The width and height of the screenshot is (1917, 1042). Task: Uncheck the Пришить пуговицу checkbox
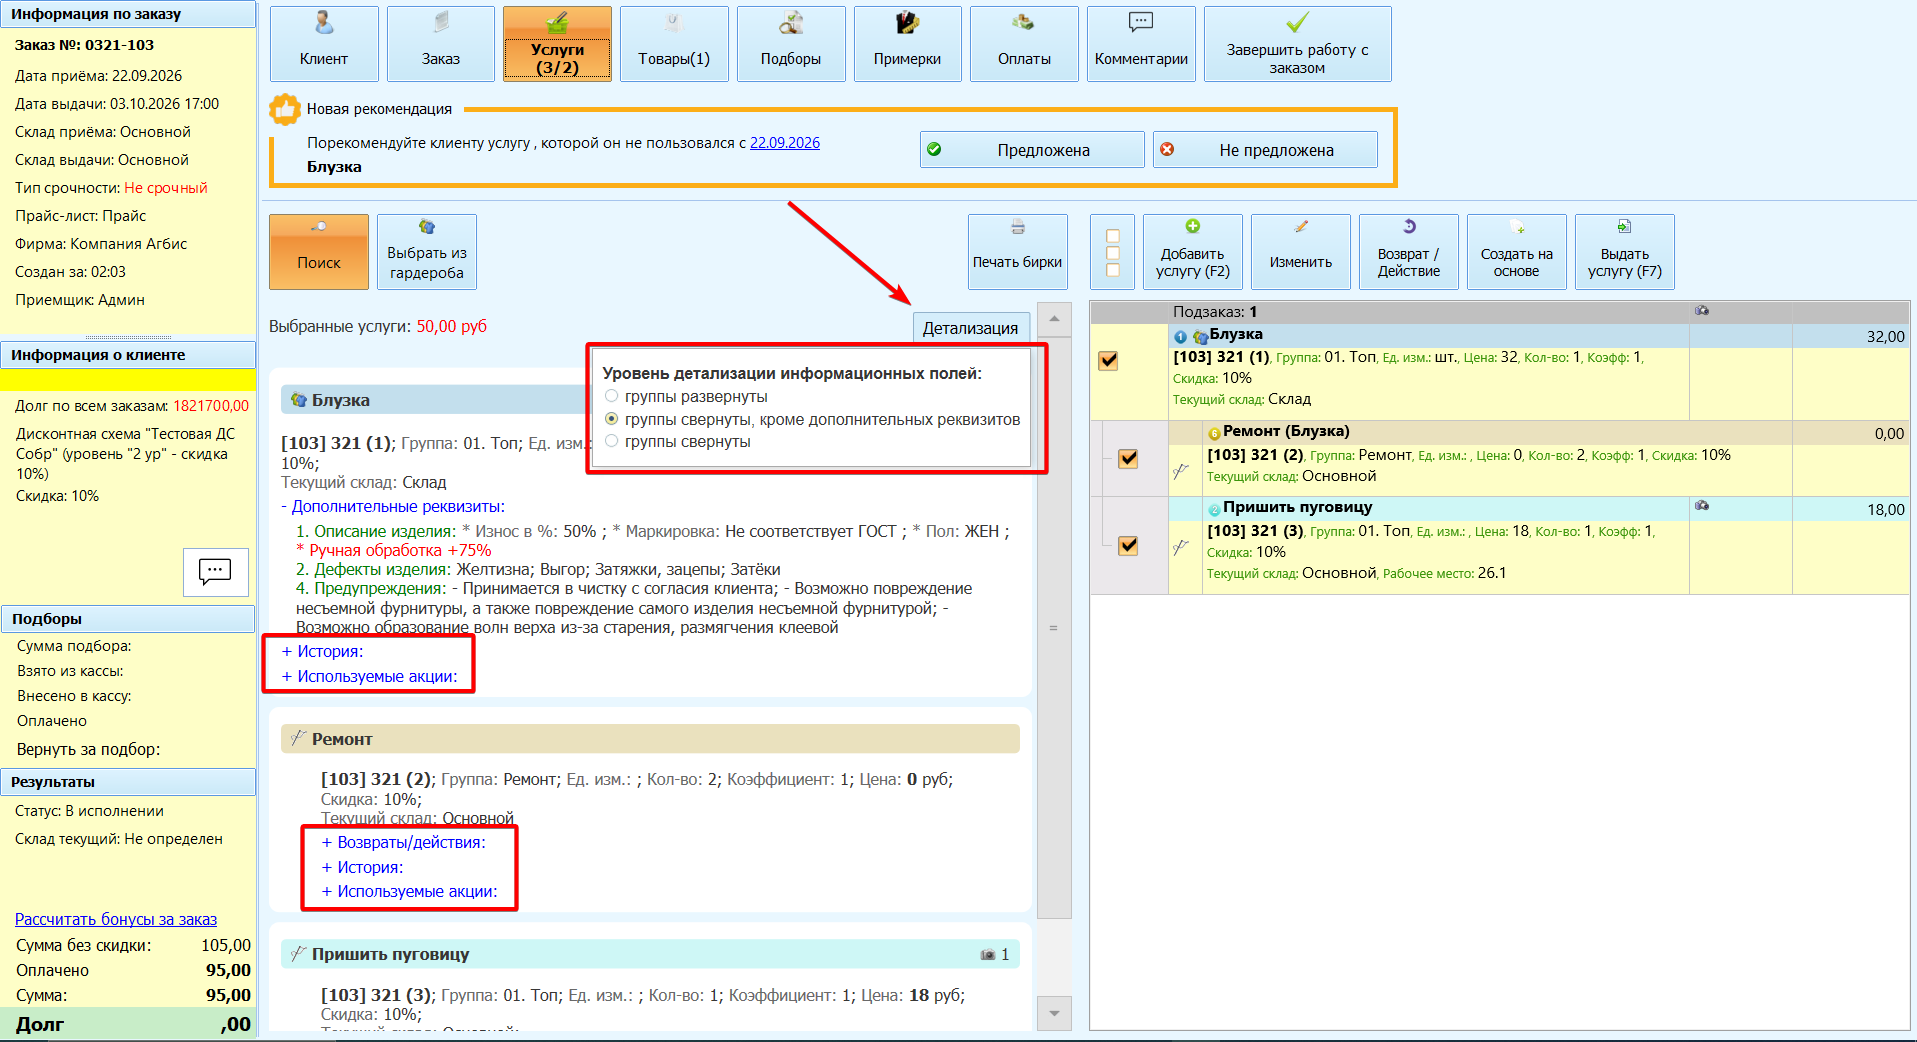(x=1128, y=545)
